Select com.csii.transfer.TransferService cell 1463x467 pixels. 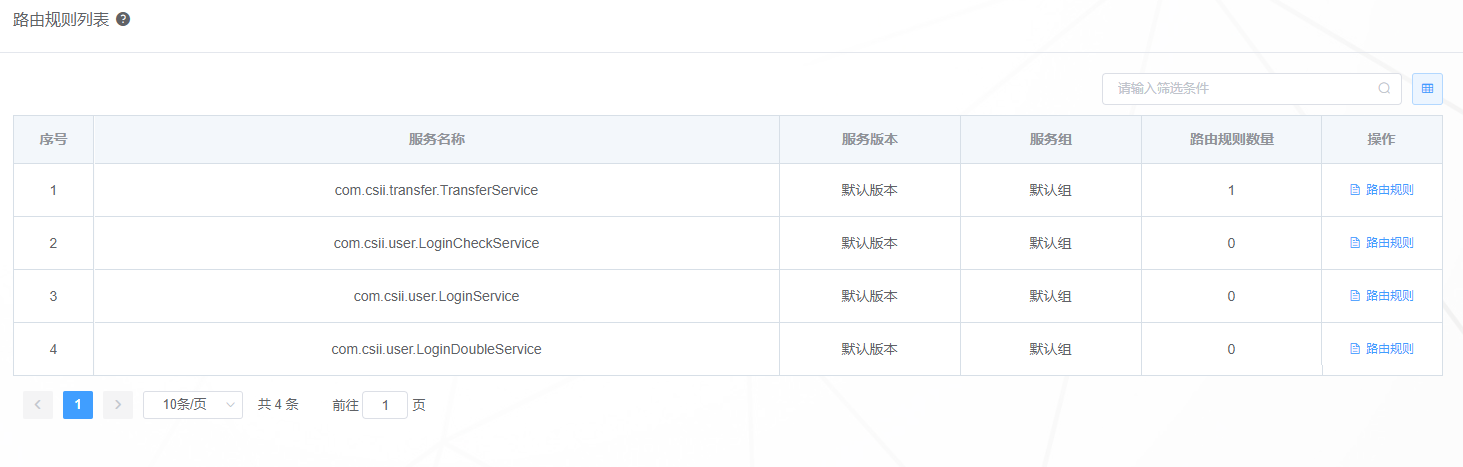pyautogui.click(x=437, y=190)
